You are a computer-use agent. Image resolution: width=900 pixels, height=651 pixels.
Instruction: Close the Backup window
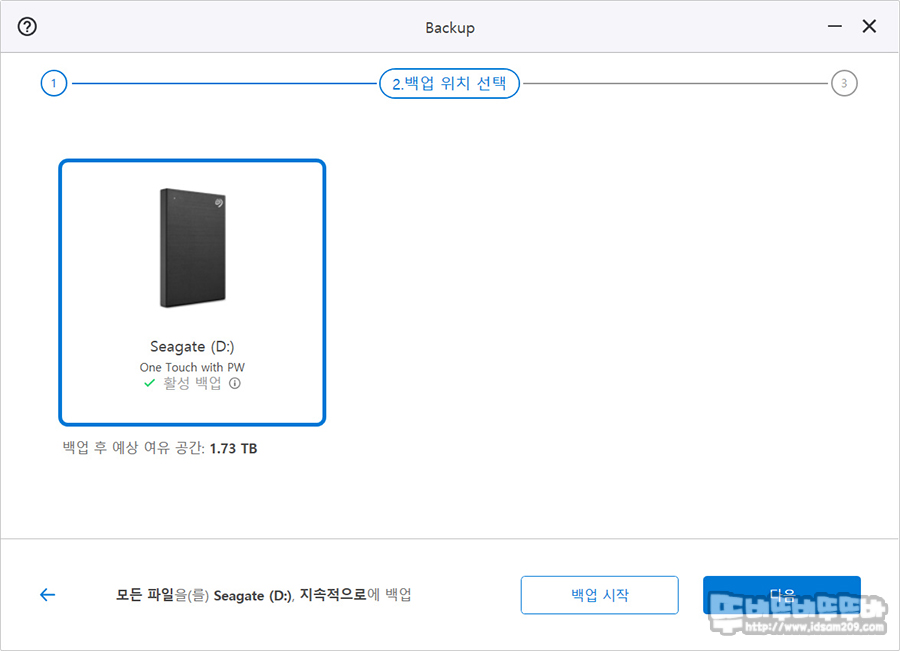(x=869, y=26)
